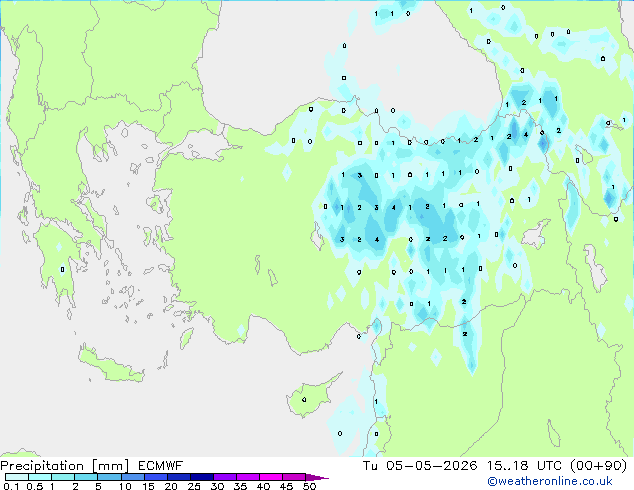Click the 0.5 to 1 mm legend swatch

click(x=40, y=477)
